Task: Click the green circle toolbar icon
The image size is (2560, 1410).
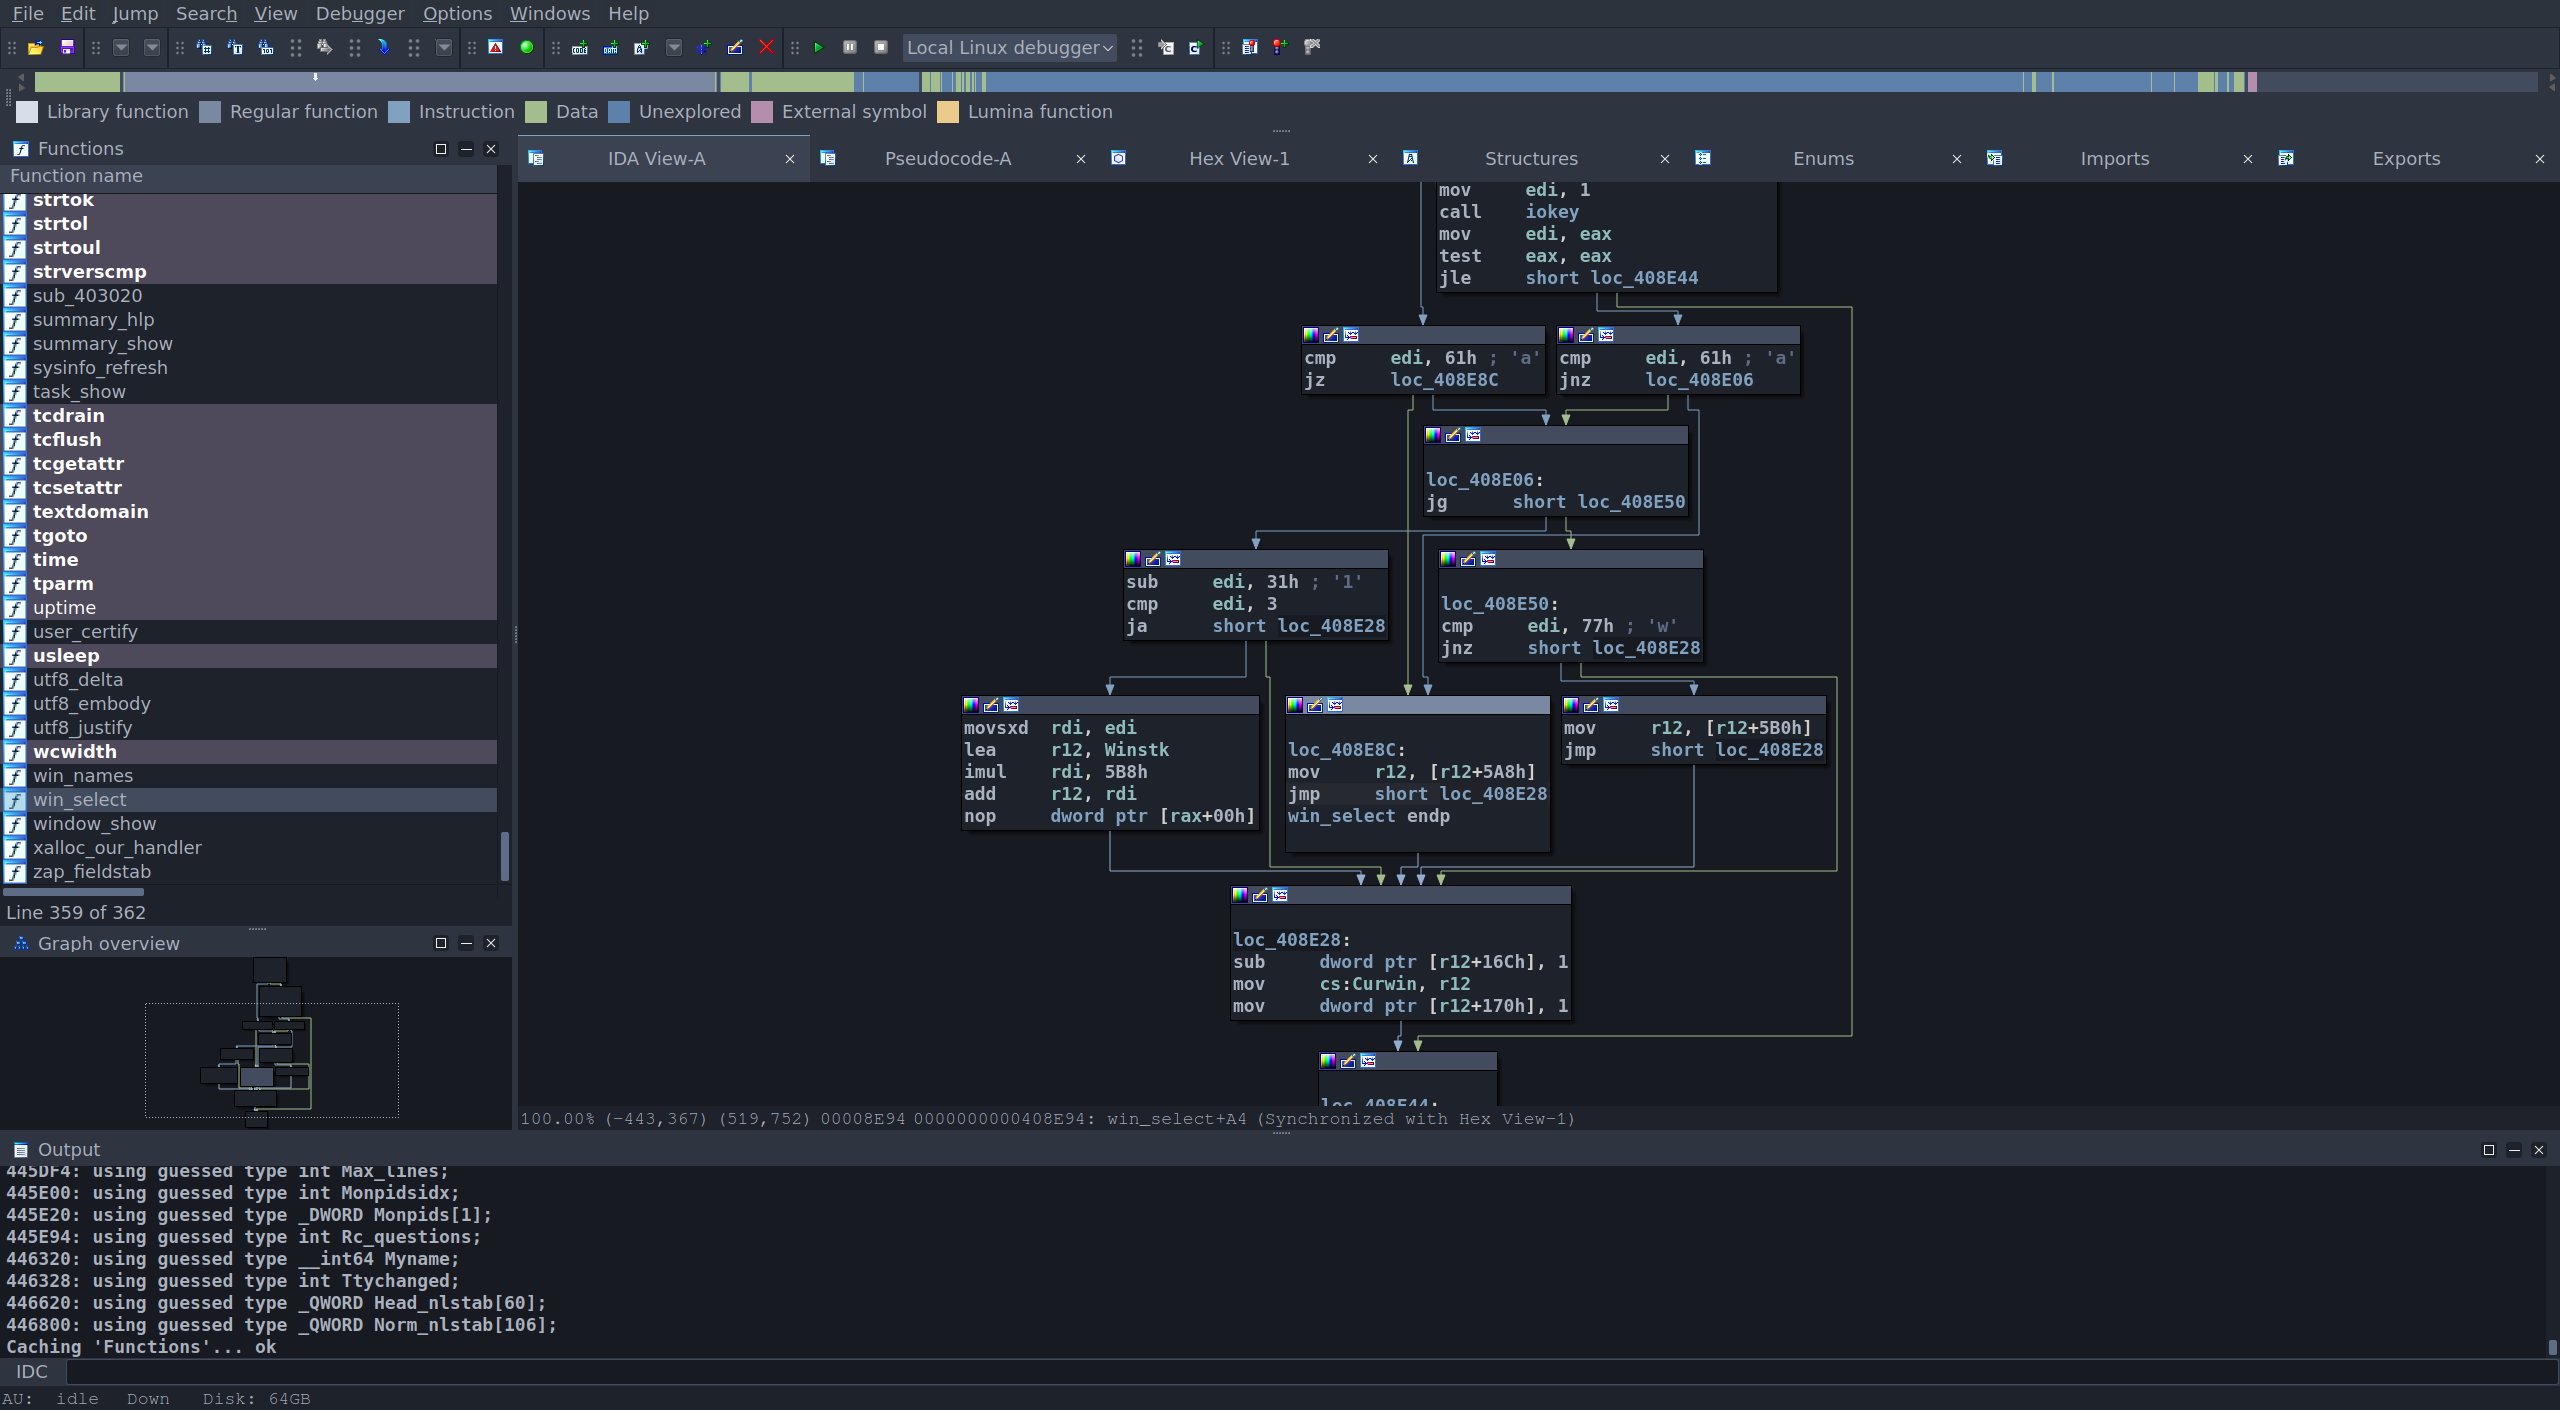Action: pyautogui.click(x=526, y=47)
